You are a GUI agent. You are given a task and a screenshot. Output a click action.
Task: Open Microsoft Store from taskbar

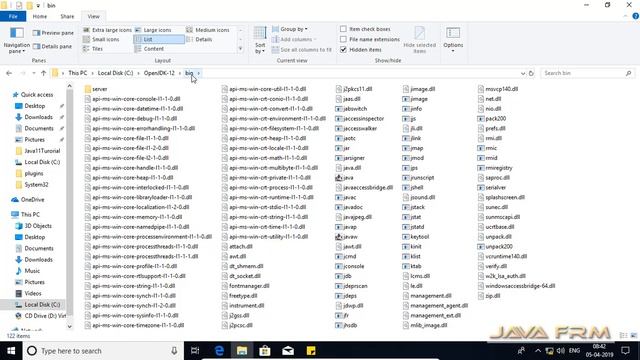click(265, 351)
